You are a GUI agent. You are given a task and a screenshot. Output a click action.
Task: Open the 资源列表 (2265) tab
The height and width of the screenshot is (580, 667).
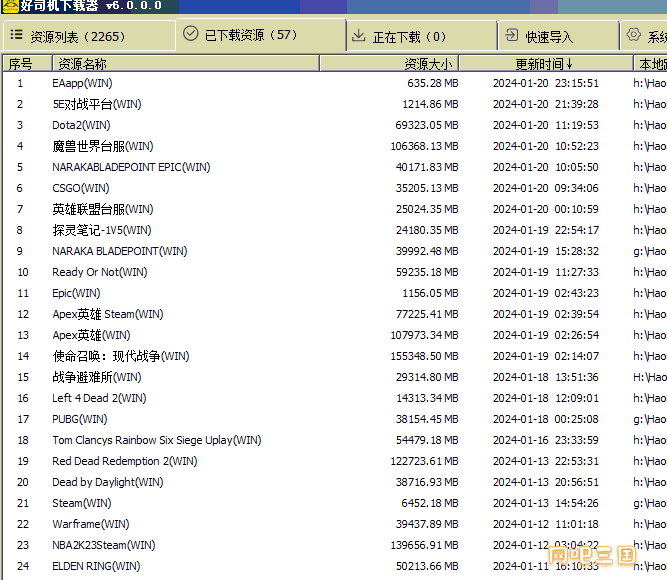pyautogui.click(x=89, y=36)
